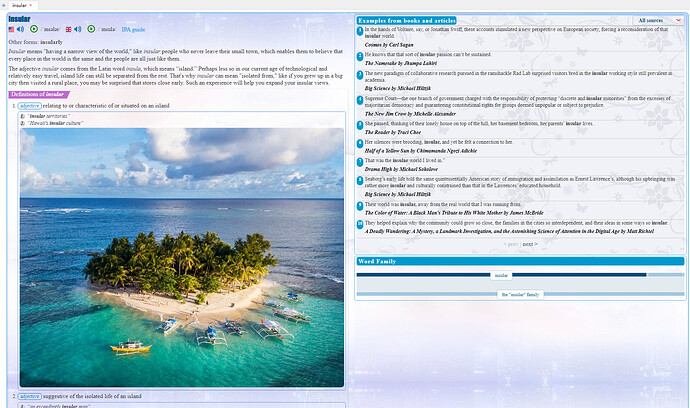Click 'Drama High by Michael Sokolove' source
The height and width of the screenshot is (408, 690).
(x=401, y=169)
